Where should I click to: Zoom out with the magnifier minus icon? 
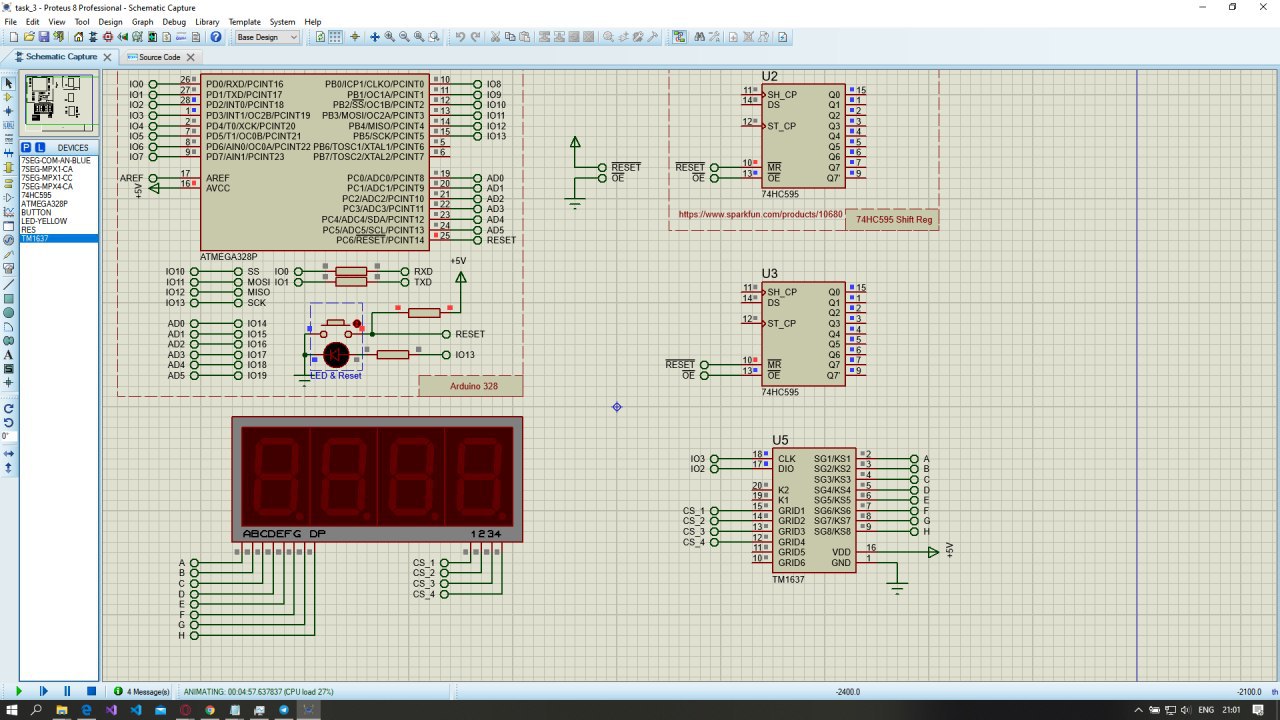(x=404, y=37)
